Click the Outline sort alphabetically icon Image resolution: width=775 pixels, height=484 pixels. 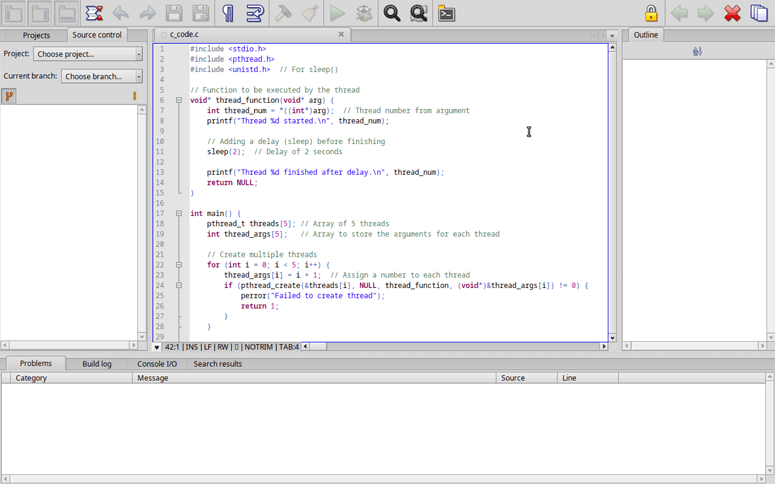tap(697, 51)
